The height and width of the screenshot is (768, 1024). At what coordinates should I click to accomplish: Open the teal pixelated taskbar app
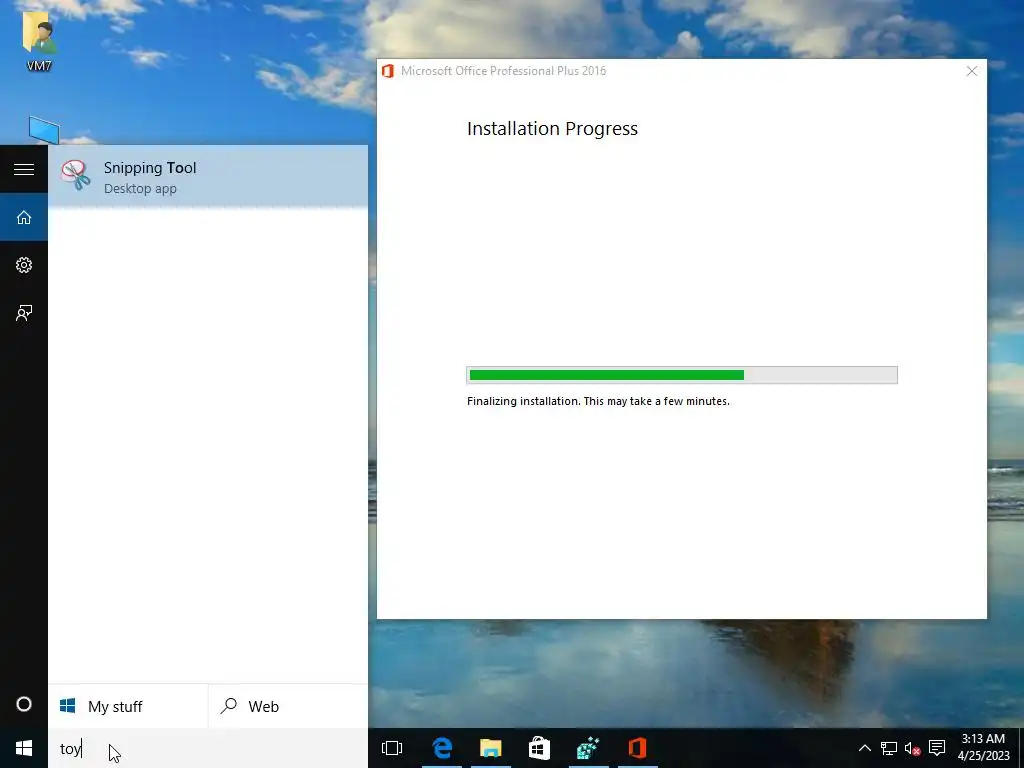click(x=588, y=748)
